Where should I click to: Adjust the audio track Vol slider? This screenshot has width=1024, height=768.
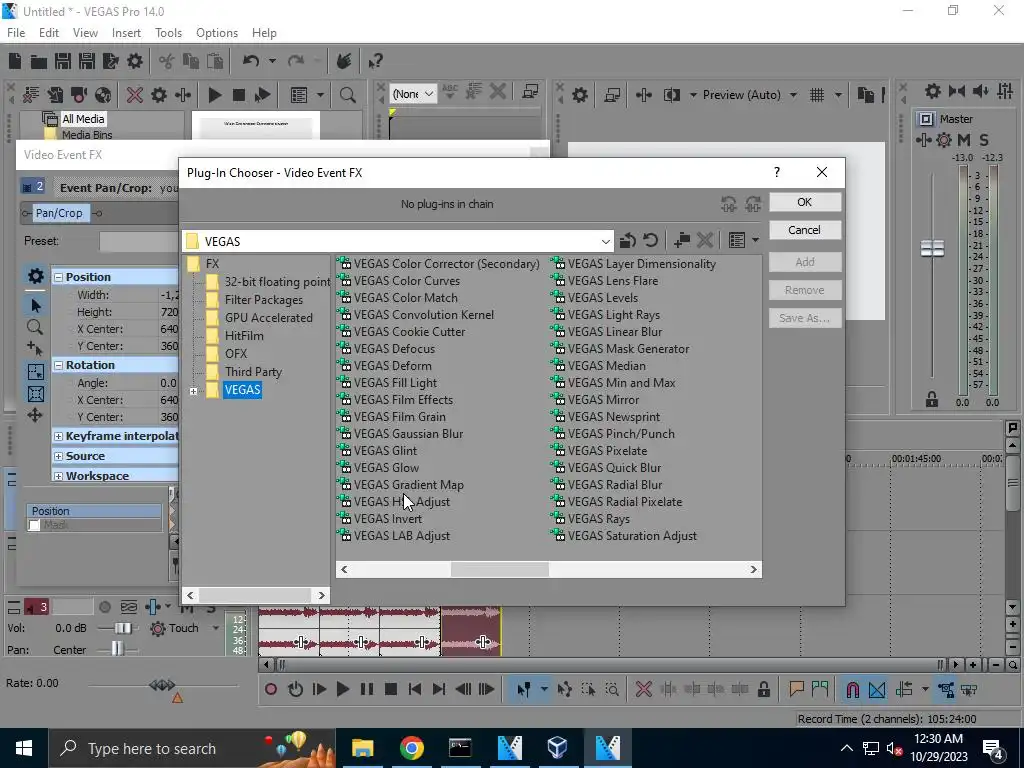coord(123,628)
